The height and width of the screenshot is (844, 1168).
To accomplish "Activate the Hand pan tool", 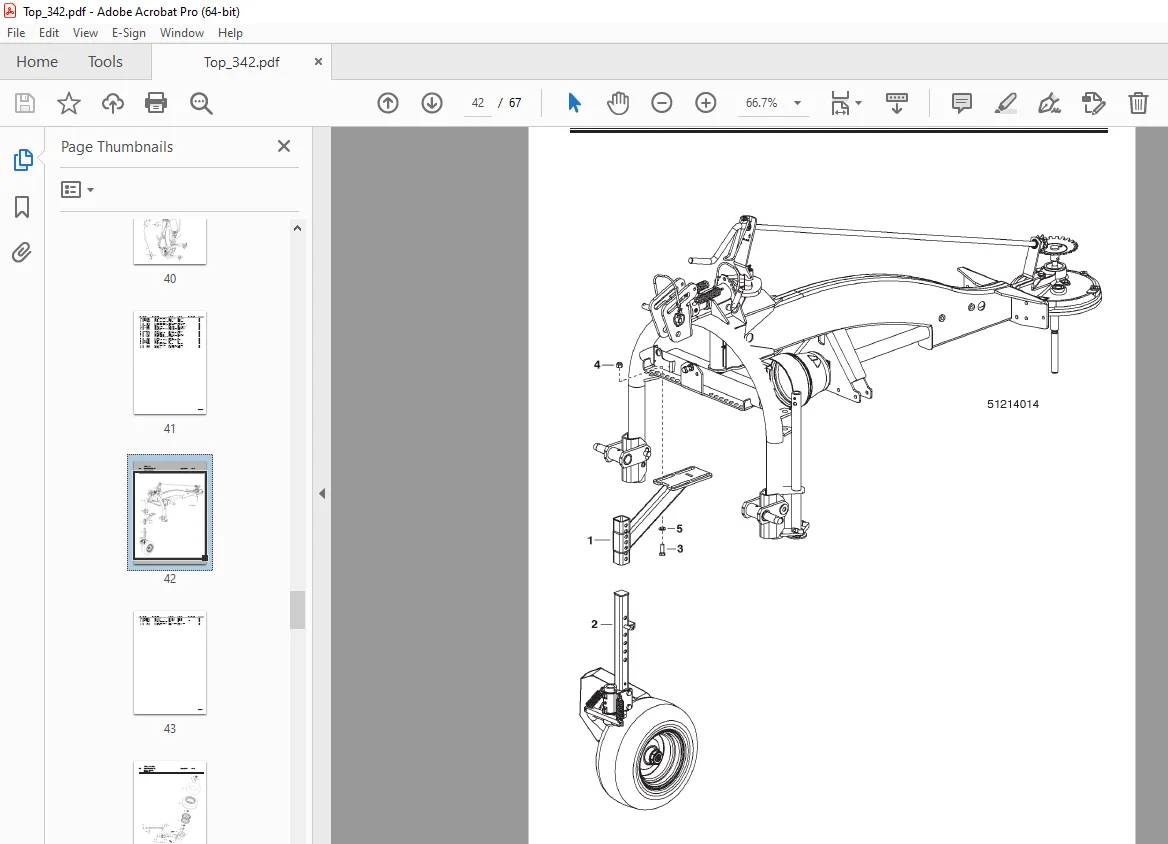I will pos(618,103).
